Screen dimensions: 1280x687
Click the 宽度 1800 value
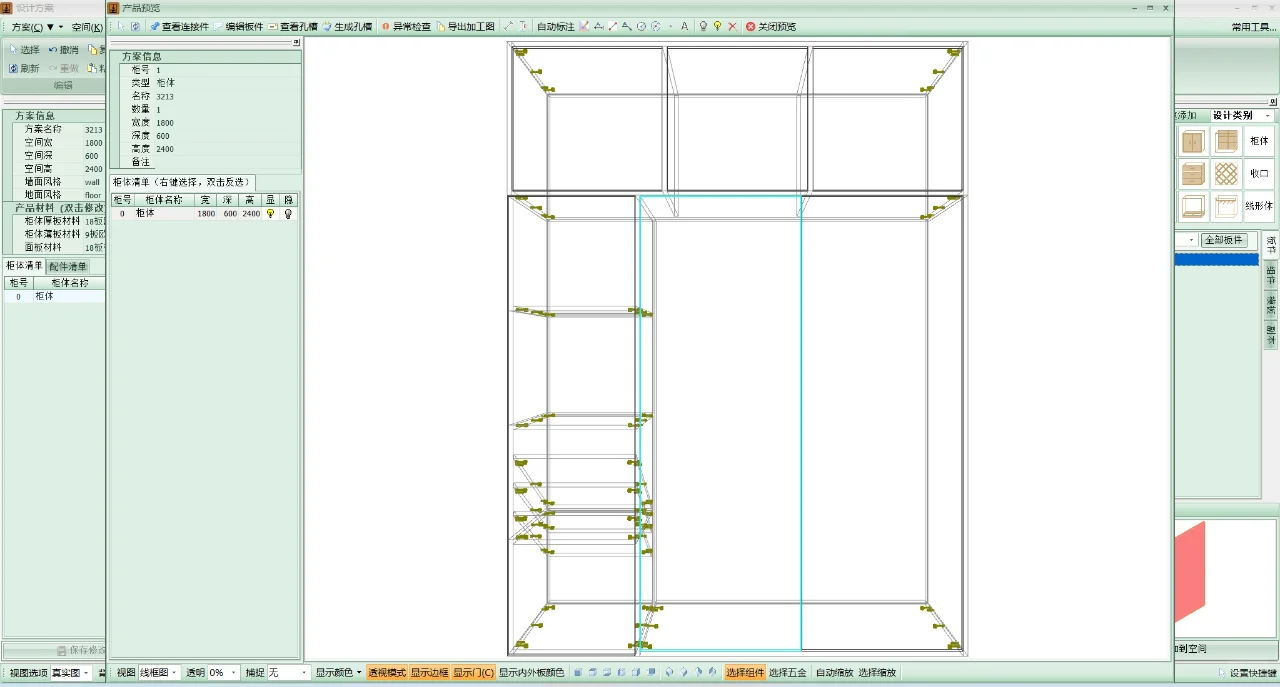point(164,122)
